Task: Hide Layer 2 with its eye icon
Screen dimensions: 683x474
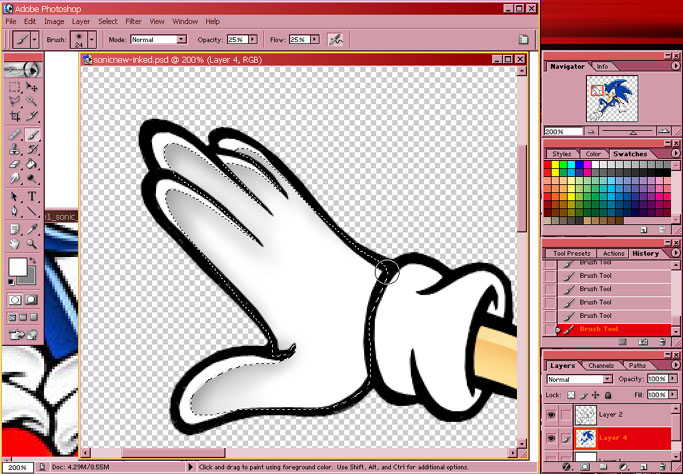Action: click(x=551, y=415)
